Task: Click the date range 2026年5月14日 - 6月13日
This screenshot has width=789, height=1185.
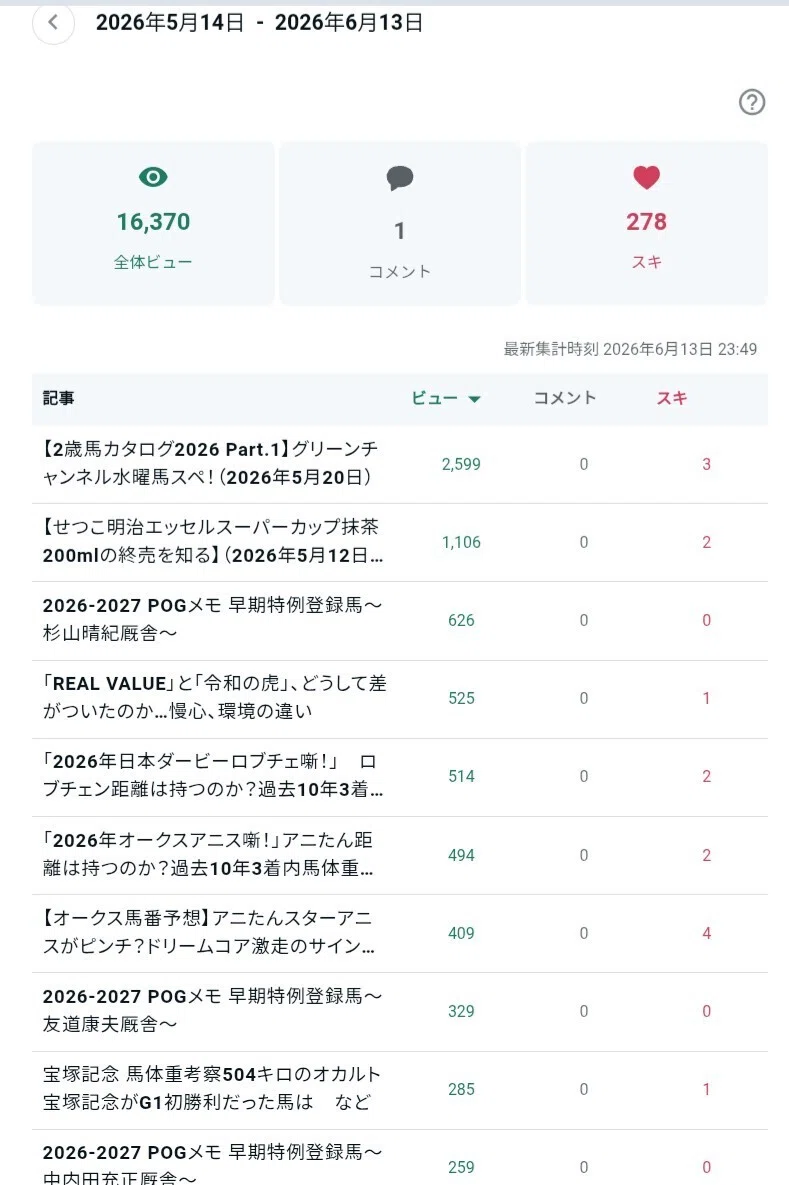Action: (259, 23)
